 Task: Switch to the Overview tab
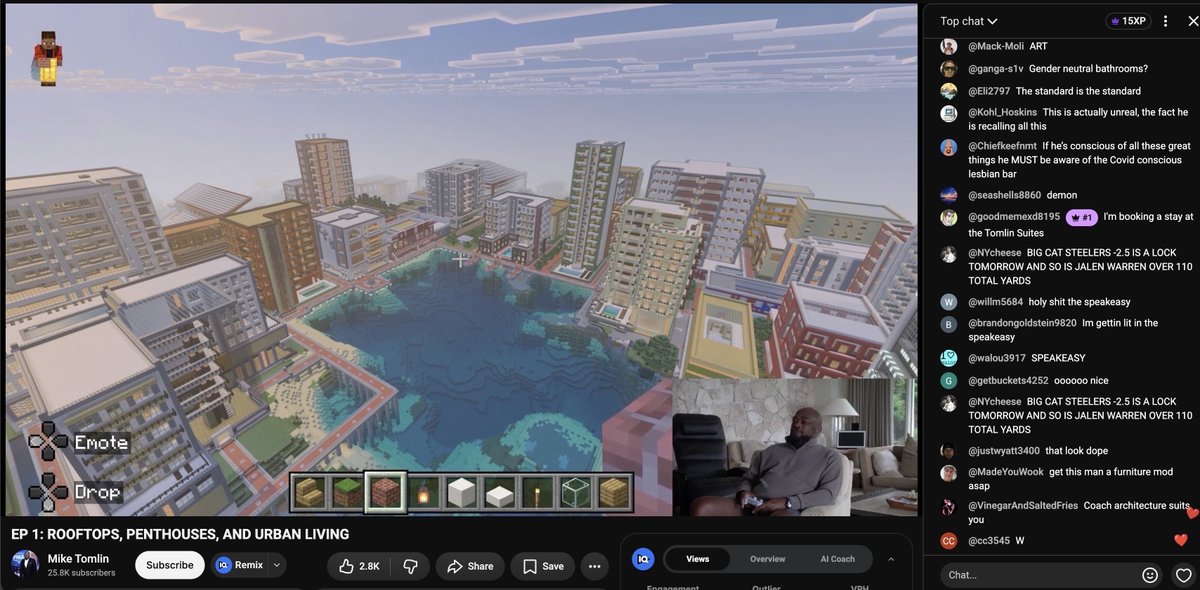768,559
